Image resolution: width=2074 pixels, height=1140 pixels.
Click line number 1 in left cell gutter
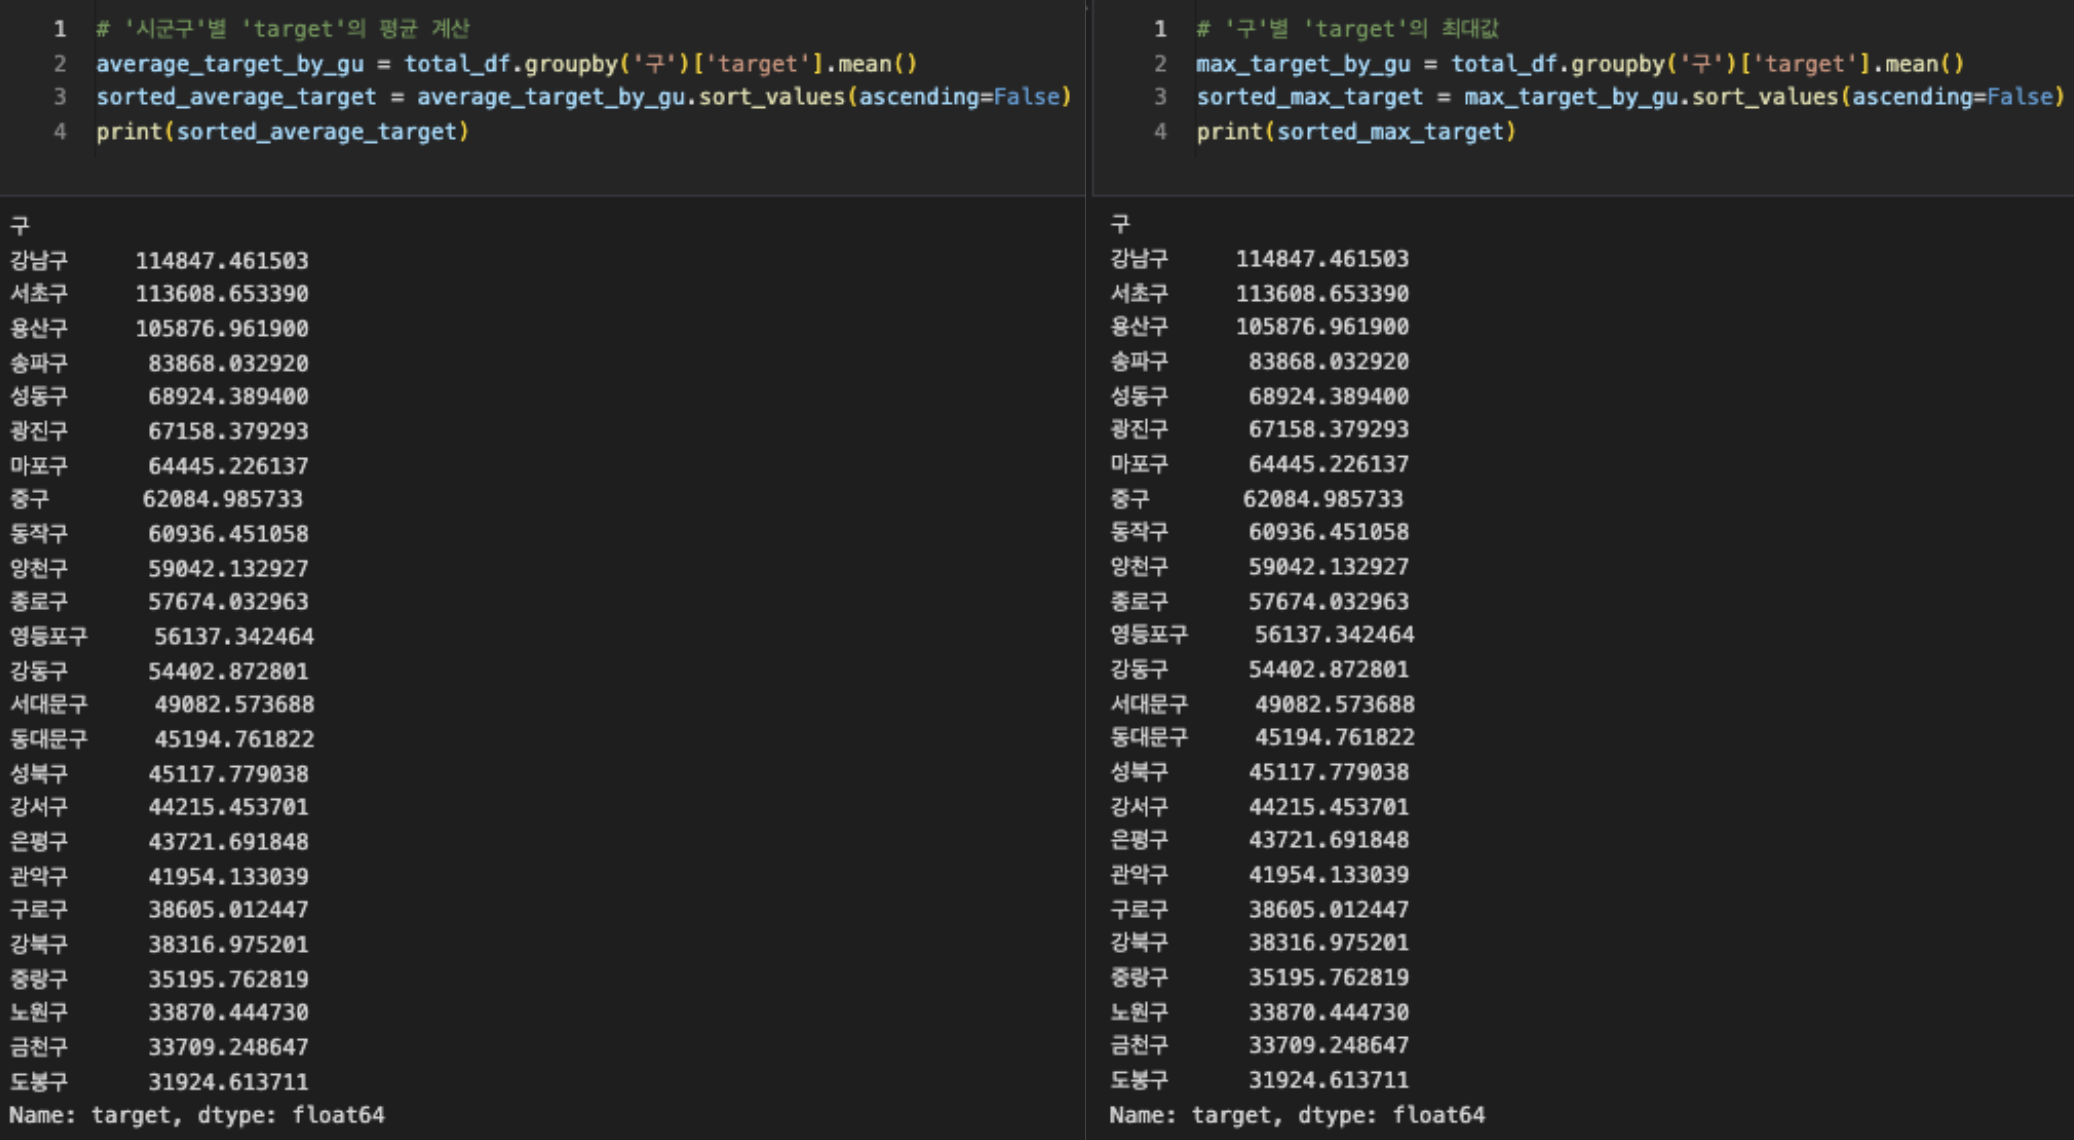[x=60, y=29]
